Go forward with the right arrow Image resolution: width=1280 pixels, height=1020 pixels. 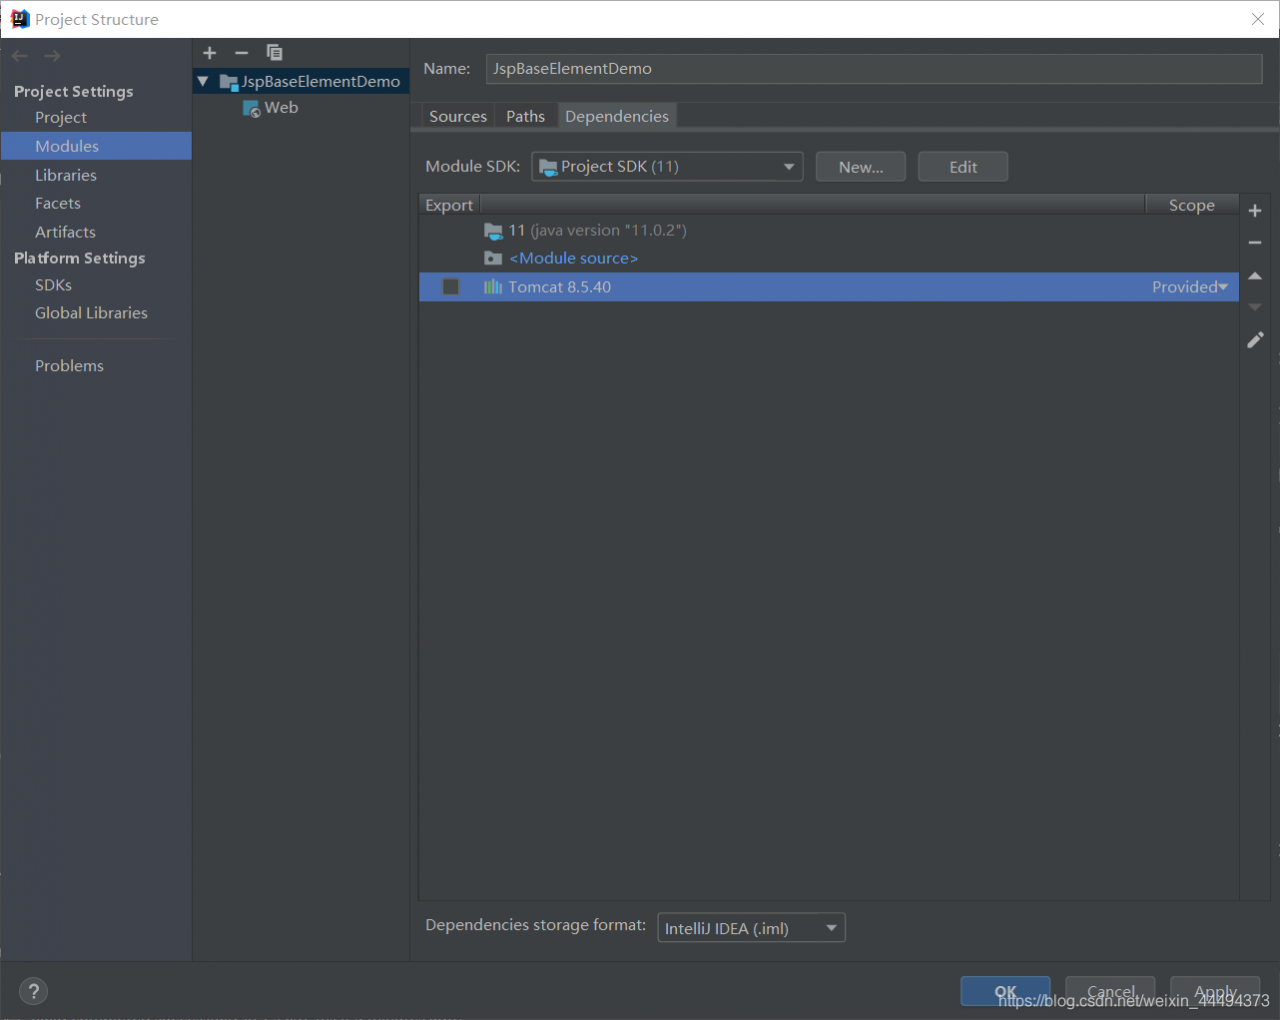[52, 56]
